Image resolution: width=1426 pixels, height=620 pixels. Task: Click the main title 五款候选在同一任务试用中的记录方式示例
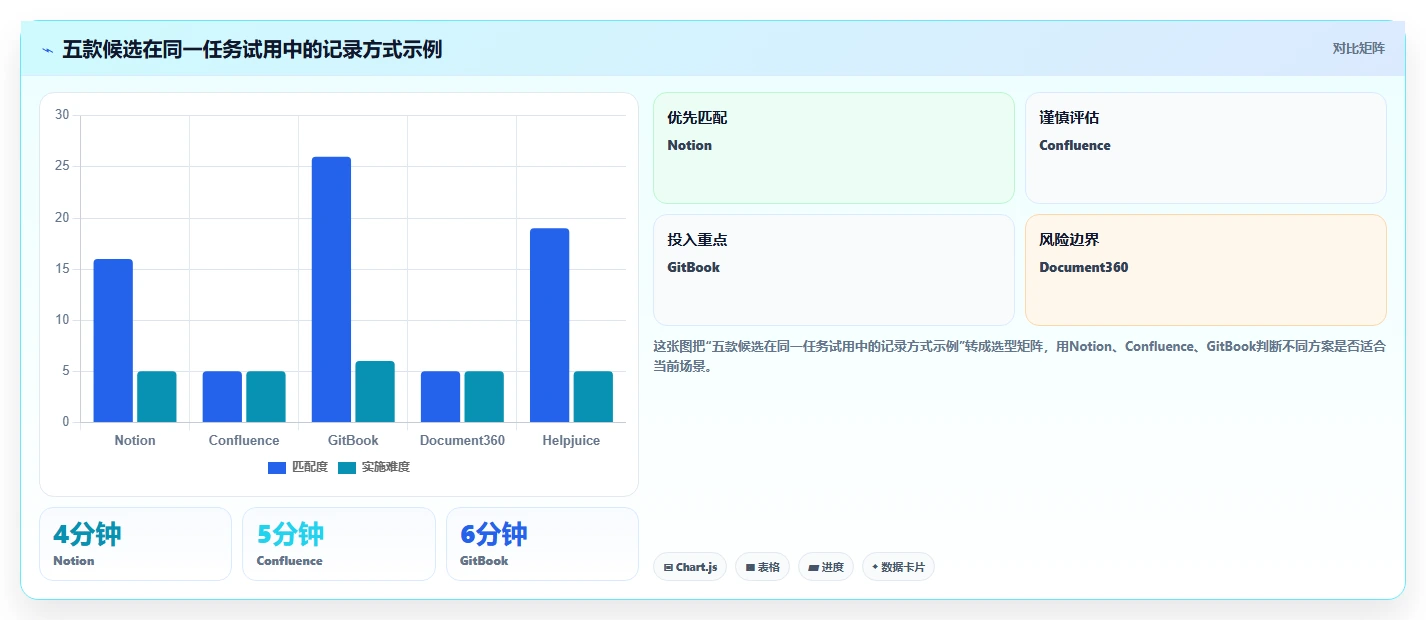(x=252, y=49)
